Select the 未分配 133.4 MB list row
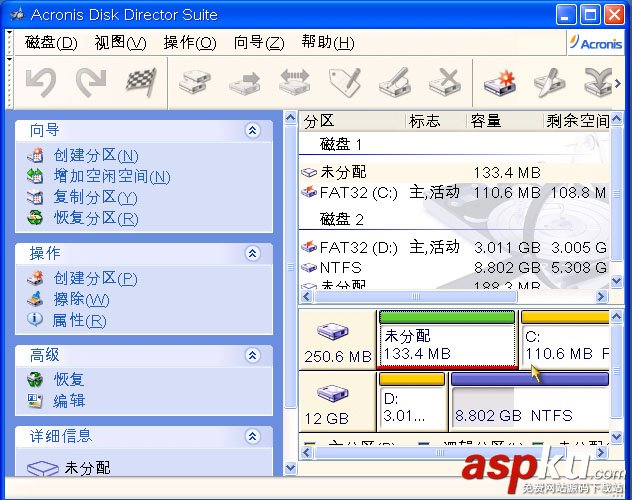Viewport: 632px width, 500px height. pos(454,172)
